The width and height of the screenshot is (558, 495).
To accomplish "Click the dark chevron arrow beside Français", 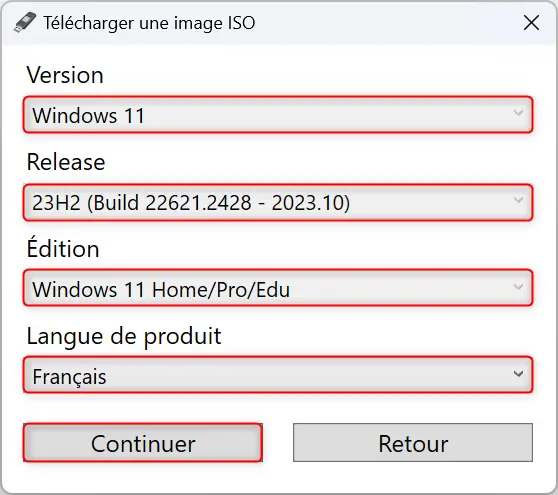I will pos(518,374).
